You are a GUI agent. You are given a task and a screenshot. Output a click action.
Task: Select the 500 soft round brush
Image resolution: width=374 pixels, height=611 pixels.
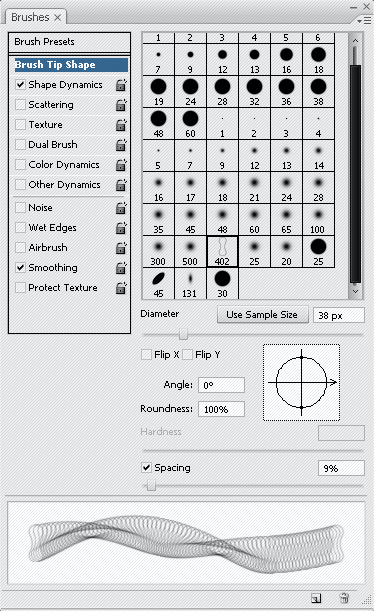pos(191,252)
